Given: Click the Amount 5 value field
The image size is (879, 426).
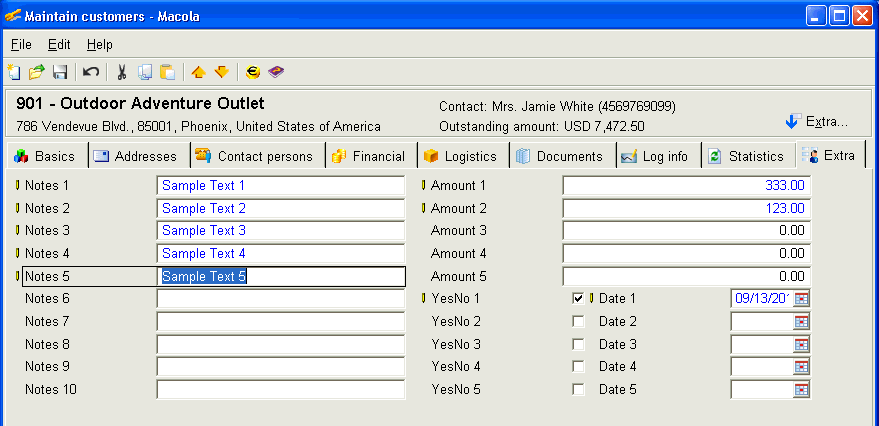Looking at the screenshot, I should tap(687, 276).
